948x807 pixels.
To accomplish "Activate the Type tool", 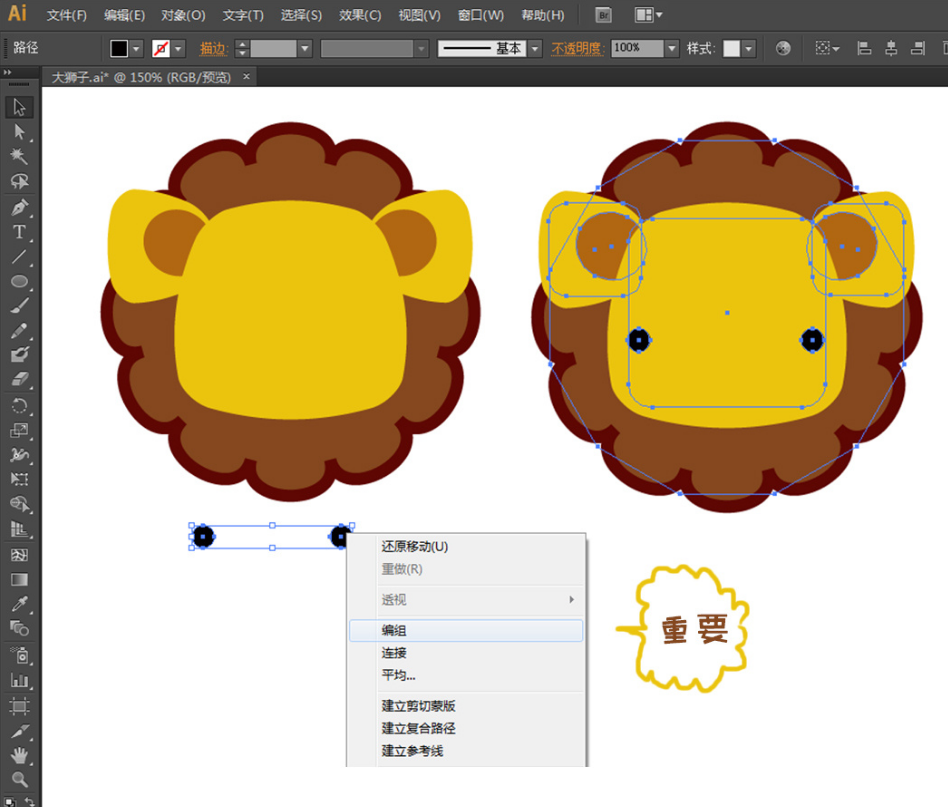I will tap(19, 232).
